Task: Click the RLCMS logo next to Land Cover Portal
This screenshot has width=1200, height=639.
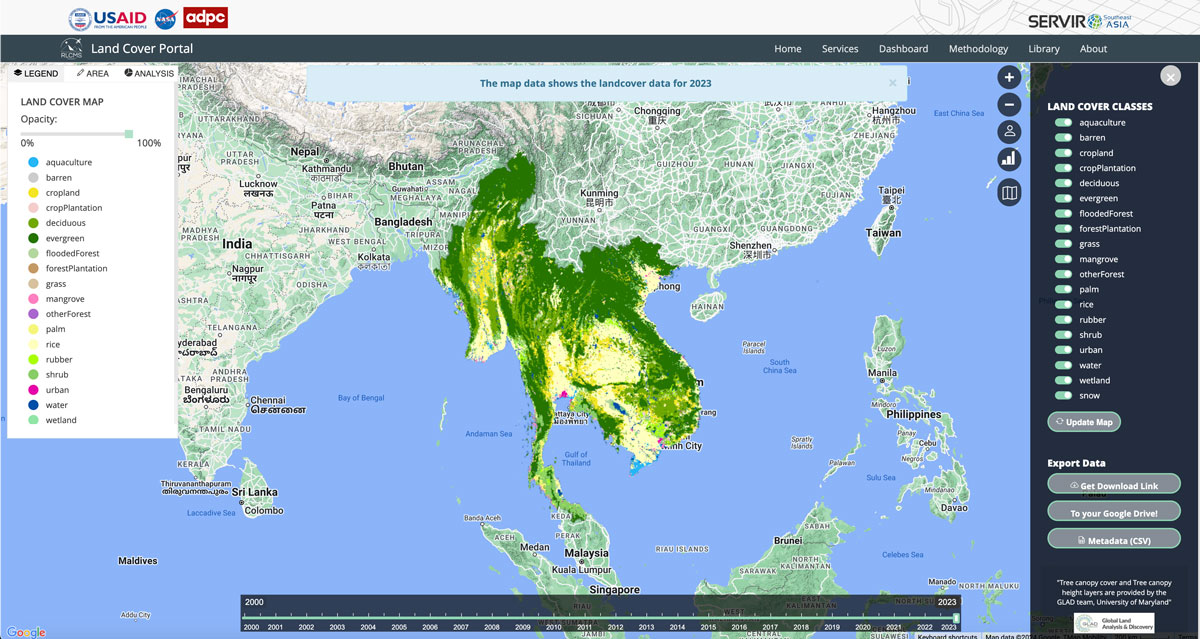Action: (x=70, y=47)
